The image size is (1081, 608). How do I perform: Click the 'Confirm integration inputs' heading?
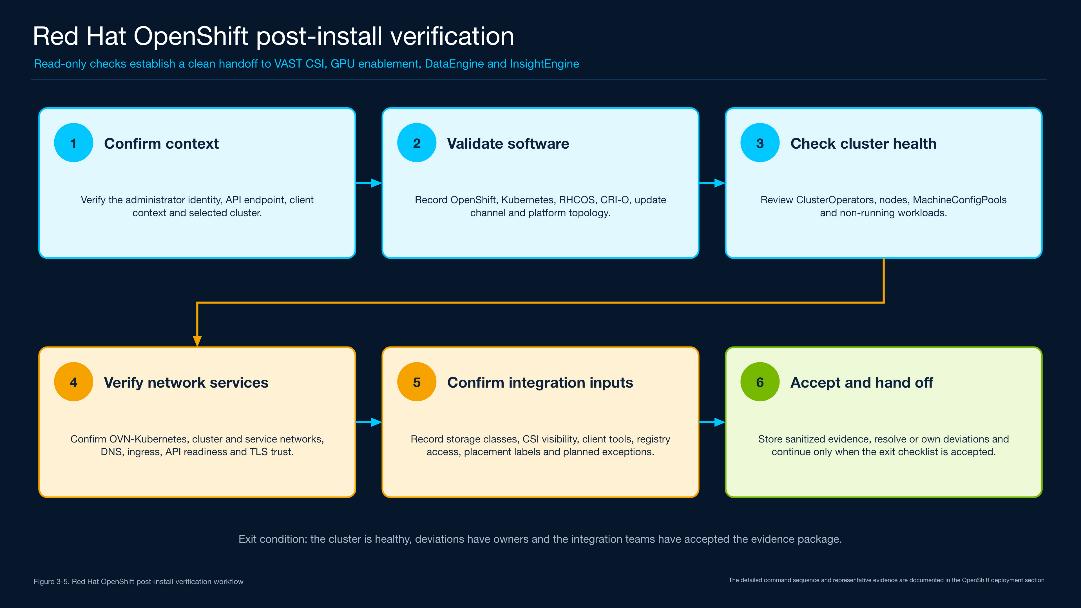[x=540, y=383]
